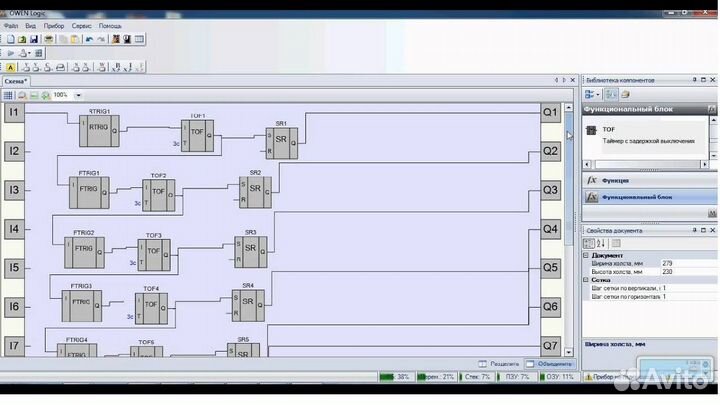Select the TOF2 timer block
The width and height of the screenshot is (720, 405).
[158, 195]
